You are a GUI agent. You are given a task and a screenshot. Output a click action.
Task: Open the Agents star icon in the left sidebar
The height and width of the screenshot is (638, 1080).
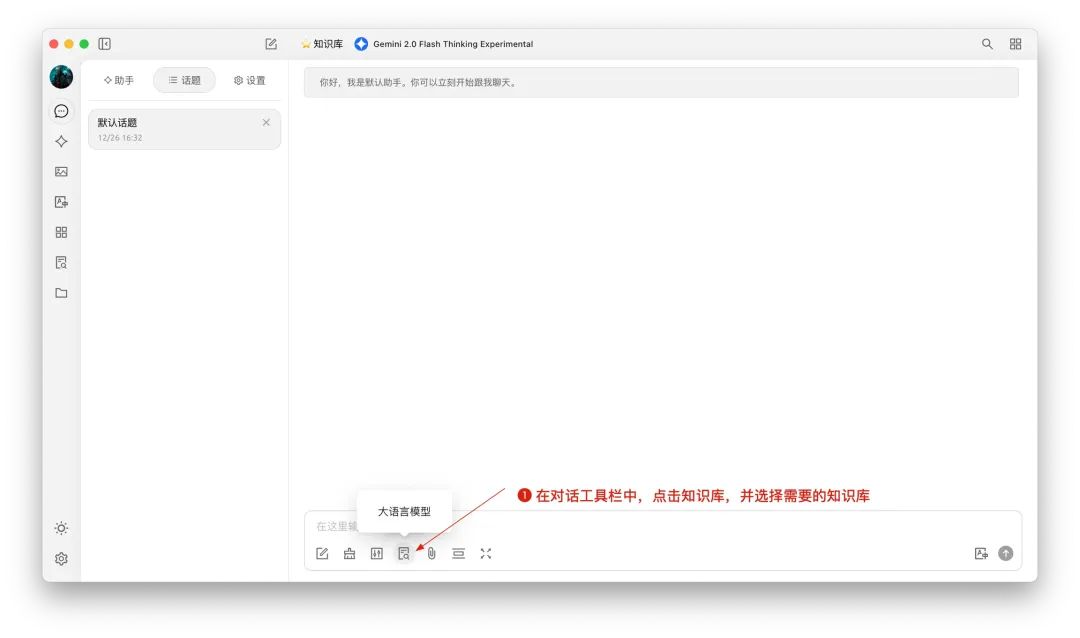coord(61,141)
